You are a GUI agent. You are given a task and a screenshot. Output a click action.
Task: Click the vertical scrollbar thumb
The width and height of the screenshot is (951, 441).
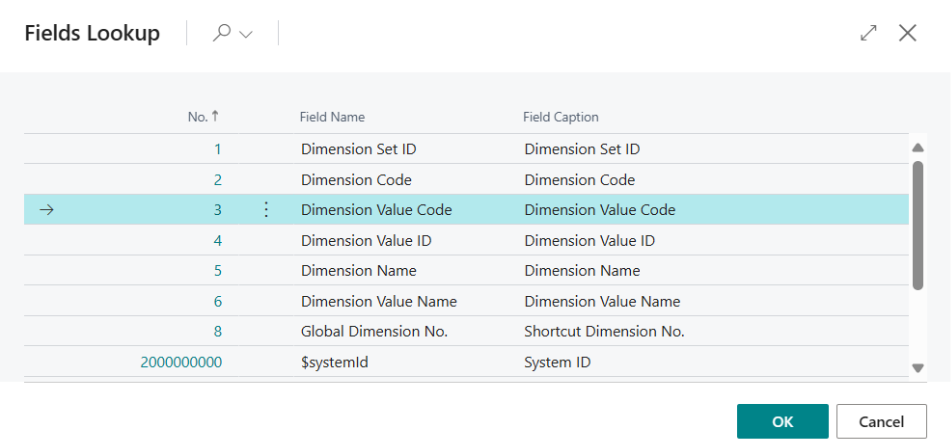click(917, 225)
